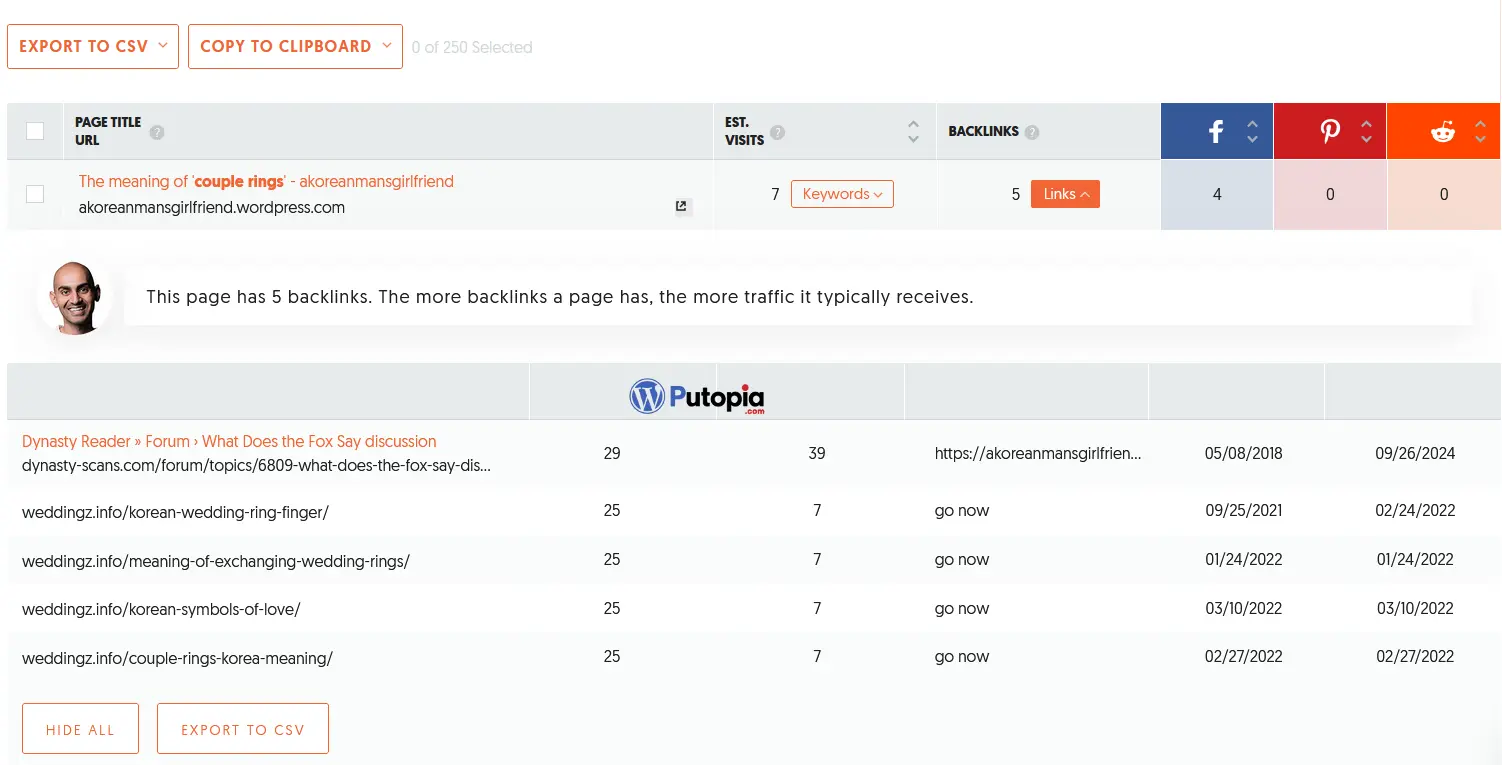Open akoreanmansgirlfriend page via external link icon
Viewport: 1502px width, 765px height.
[681, 206]
